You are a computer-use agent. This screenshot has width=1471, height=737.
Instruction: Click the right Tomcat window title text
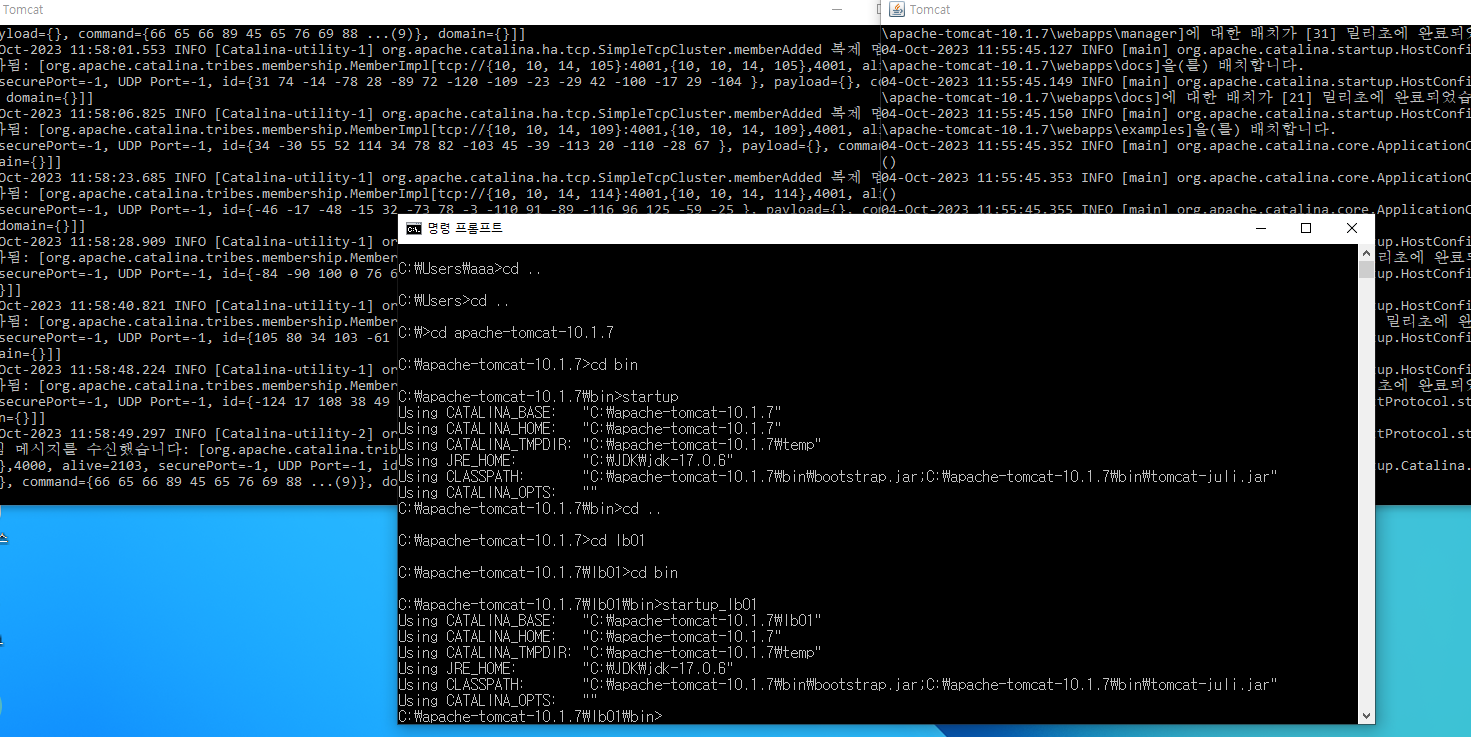tap(930, 9)
